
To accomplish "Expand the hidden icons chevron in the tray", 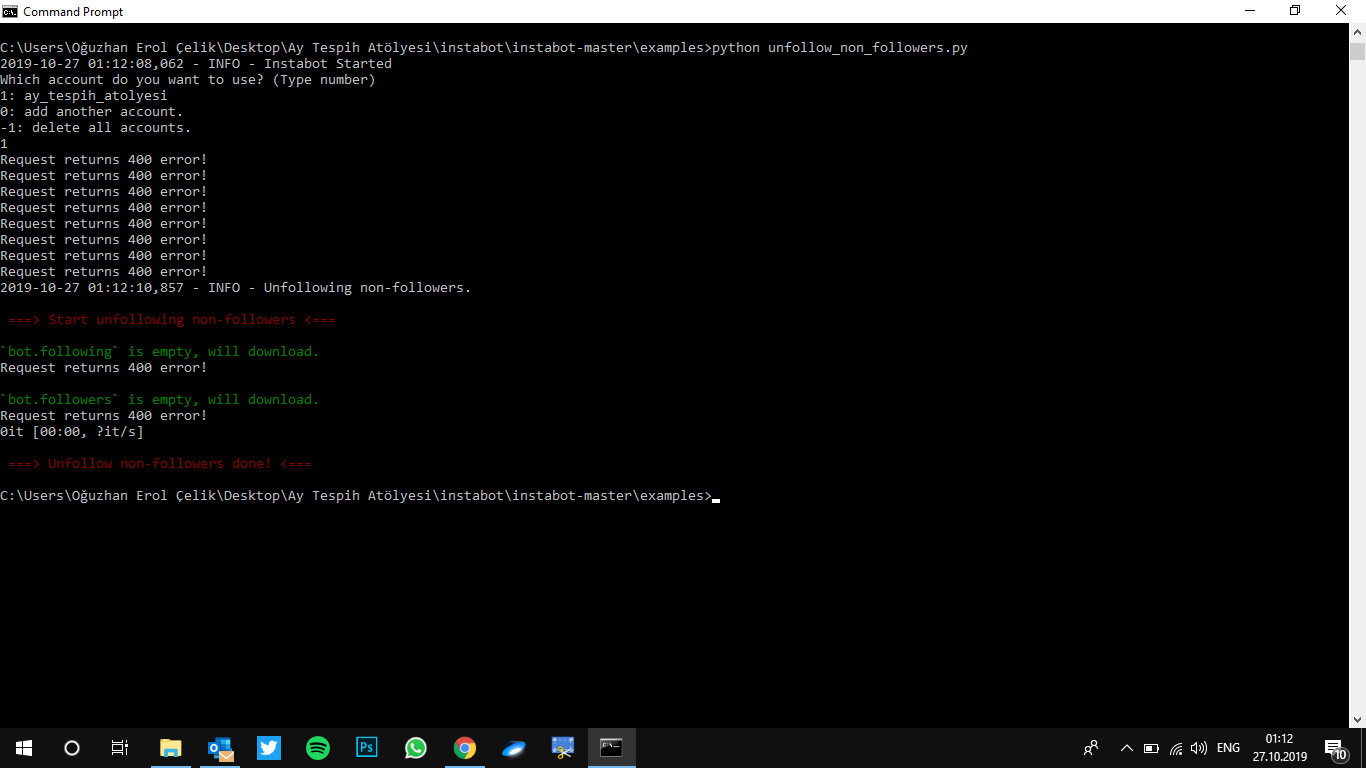I will [1126, 747].
